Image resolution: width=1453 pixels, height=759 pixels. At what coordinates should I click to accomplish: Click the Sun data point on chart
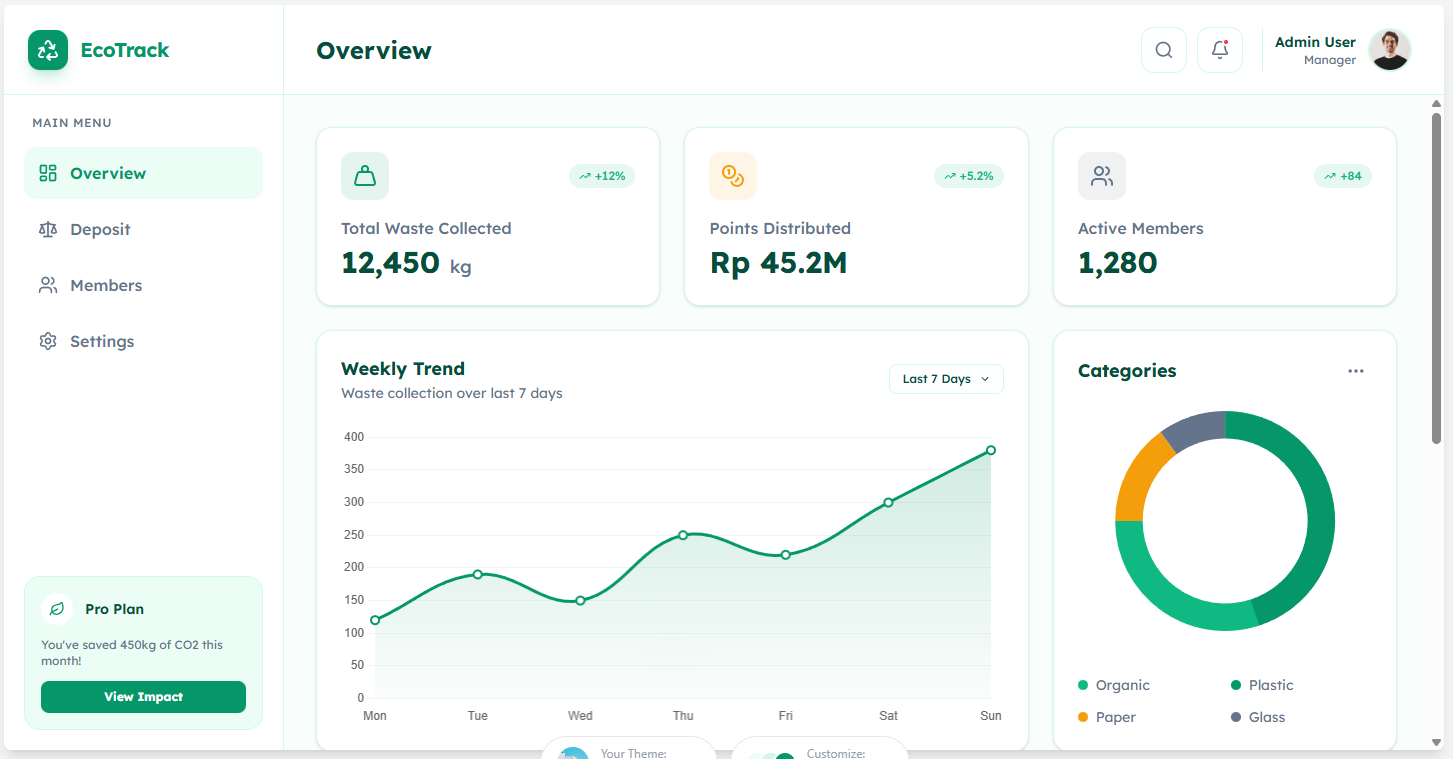991,450
